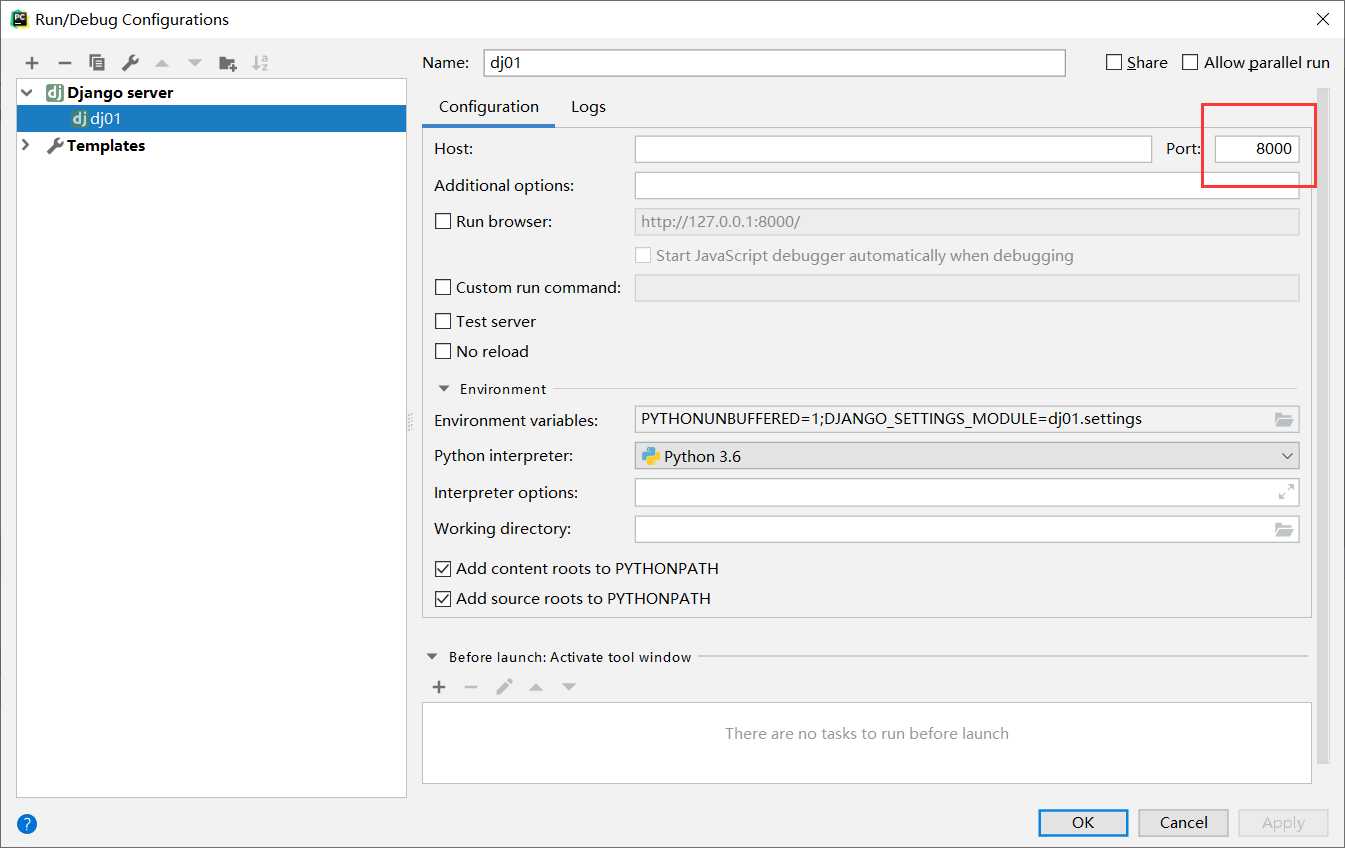The width and height of the screenshot is (1345, 848).
Task: Click the Port input field
Action: click(x=1256, y=150)
